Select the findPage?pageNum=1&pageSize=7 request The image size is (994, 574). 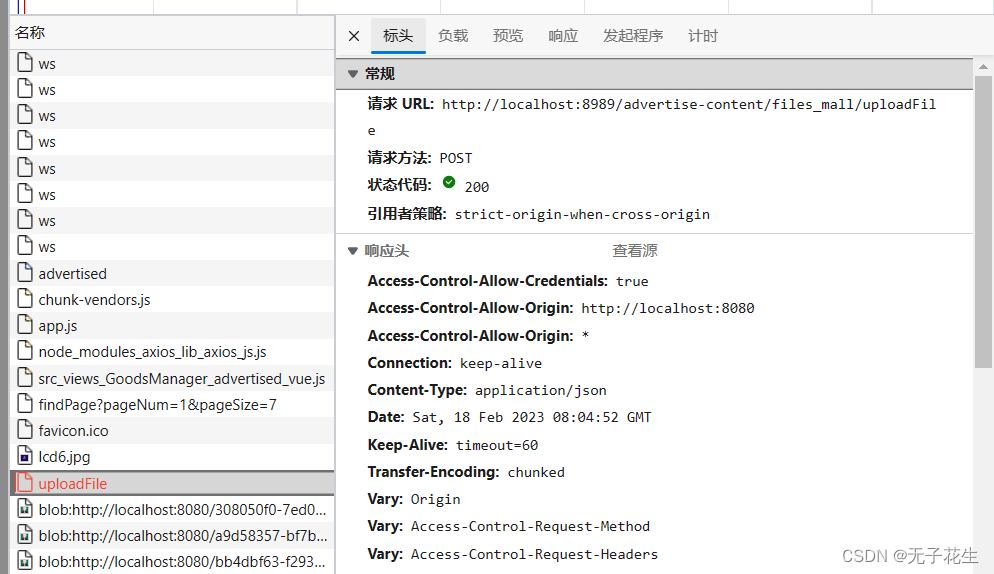coord(172,405)
